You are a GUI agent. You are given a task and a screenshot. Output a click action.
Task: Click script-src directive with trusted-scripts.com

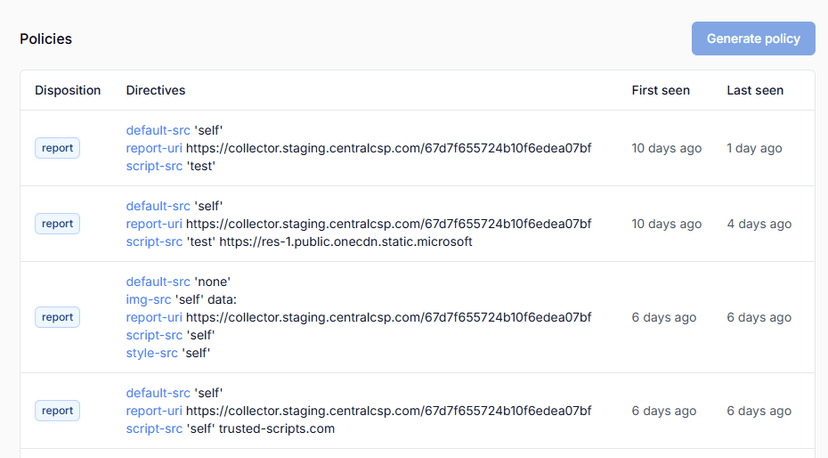pyautogui.click(x=154, y=429)
